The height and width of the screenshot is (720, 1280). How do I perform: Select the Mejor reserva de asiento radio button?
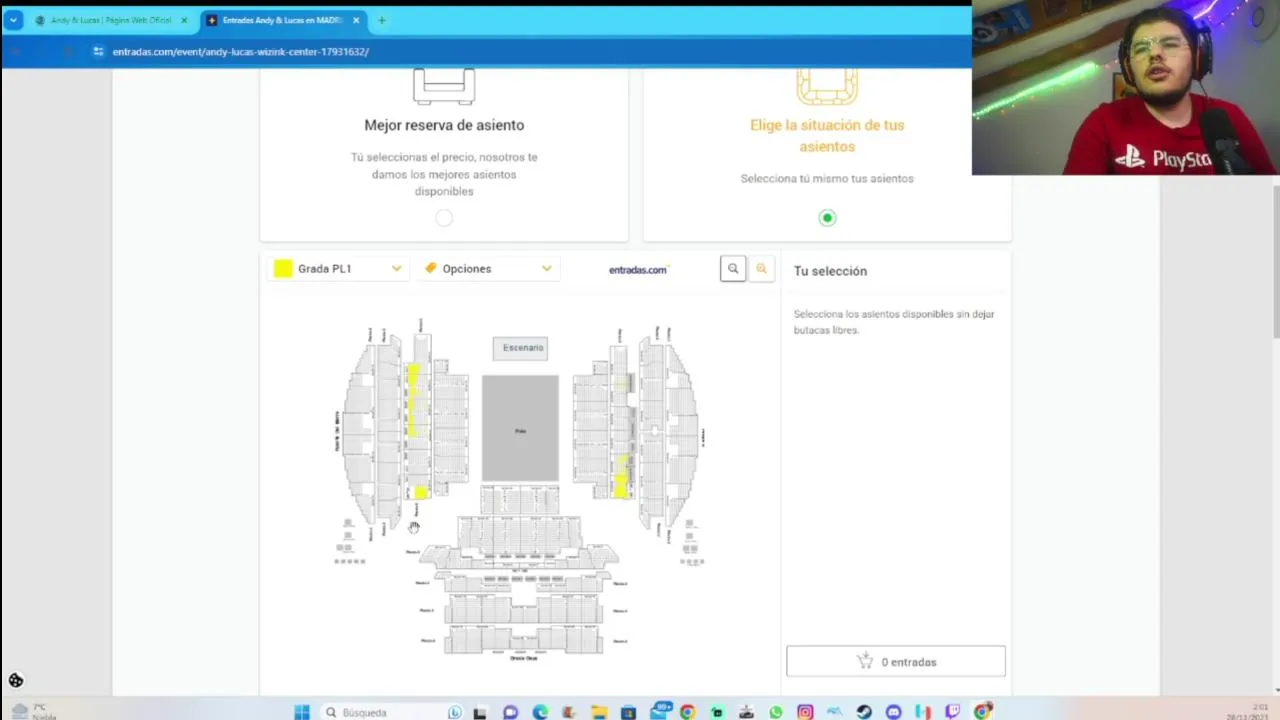click(444, 218)
